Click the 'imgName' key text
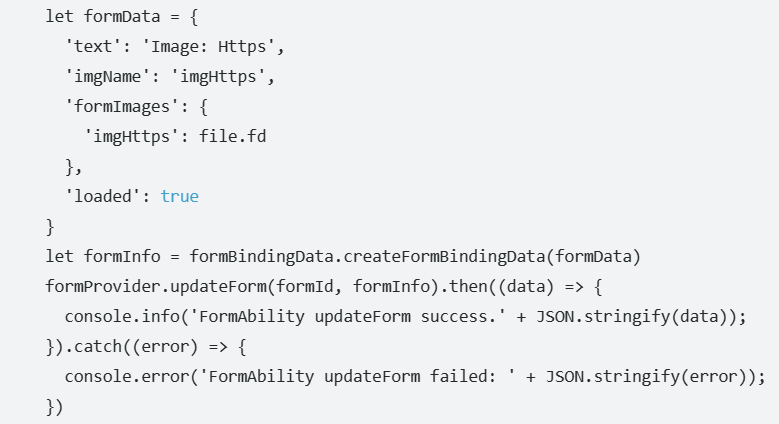Viewport: 779px width, 424px height. pyautogui.click(x=107, y=77)
